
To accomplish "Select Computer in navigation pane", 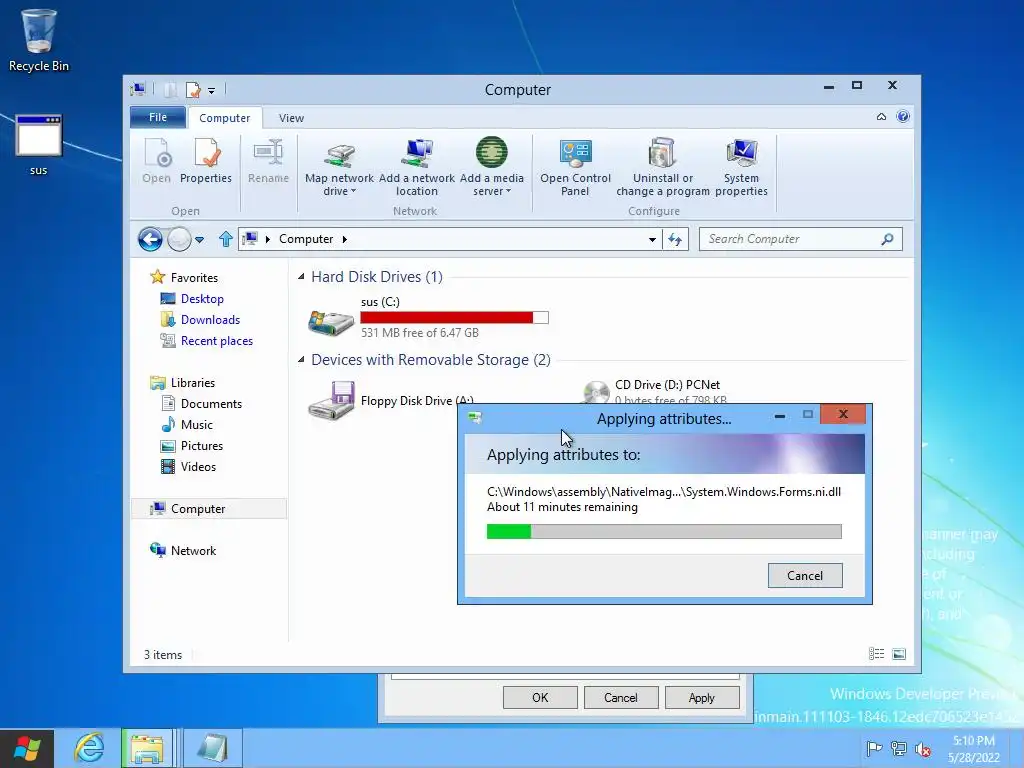I will 209,509.
